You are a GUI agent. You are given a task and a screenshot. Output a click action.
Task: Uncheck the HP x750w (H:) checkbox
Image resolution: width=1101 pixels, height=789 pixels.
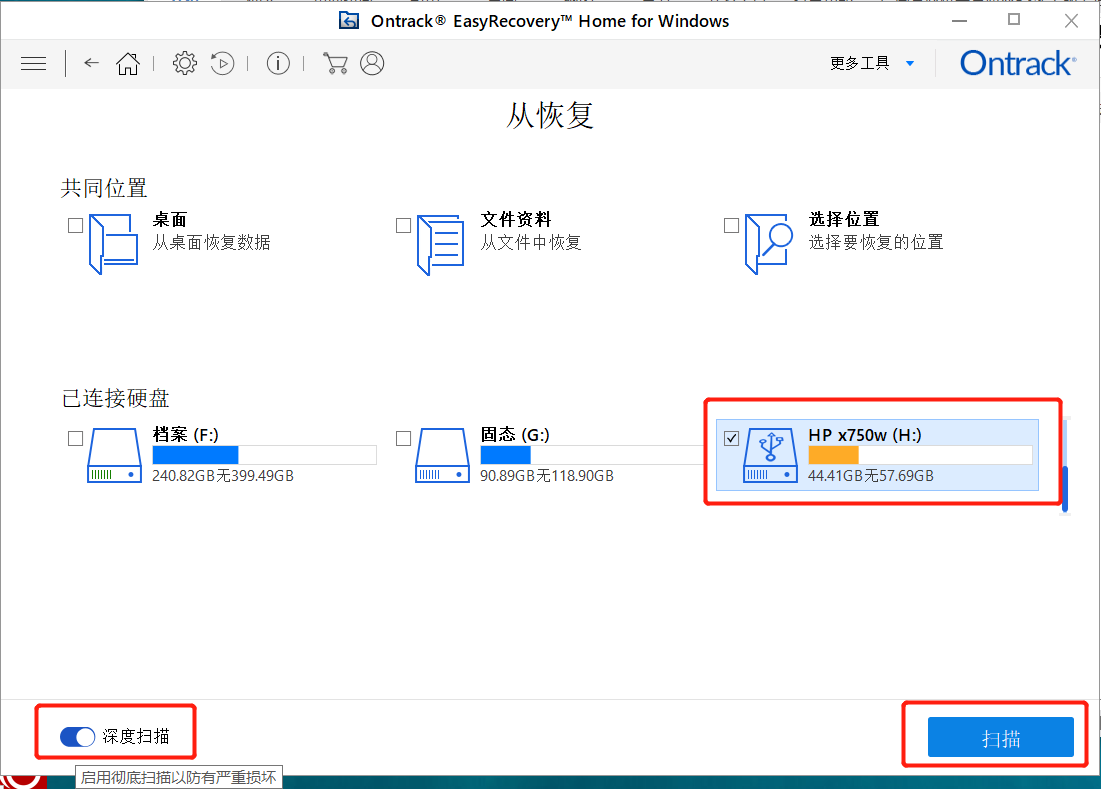731,438
